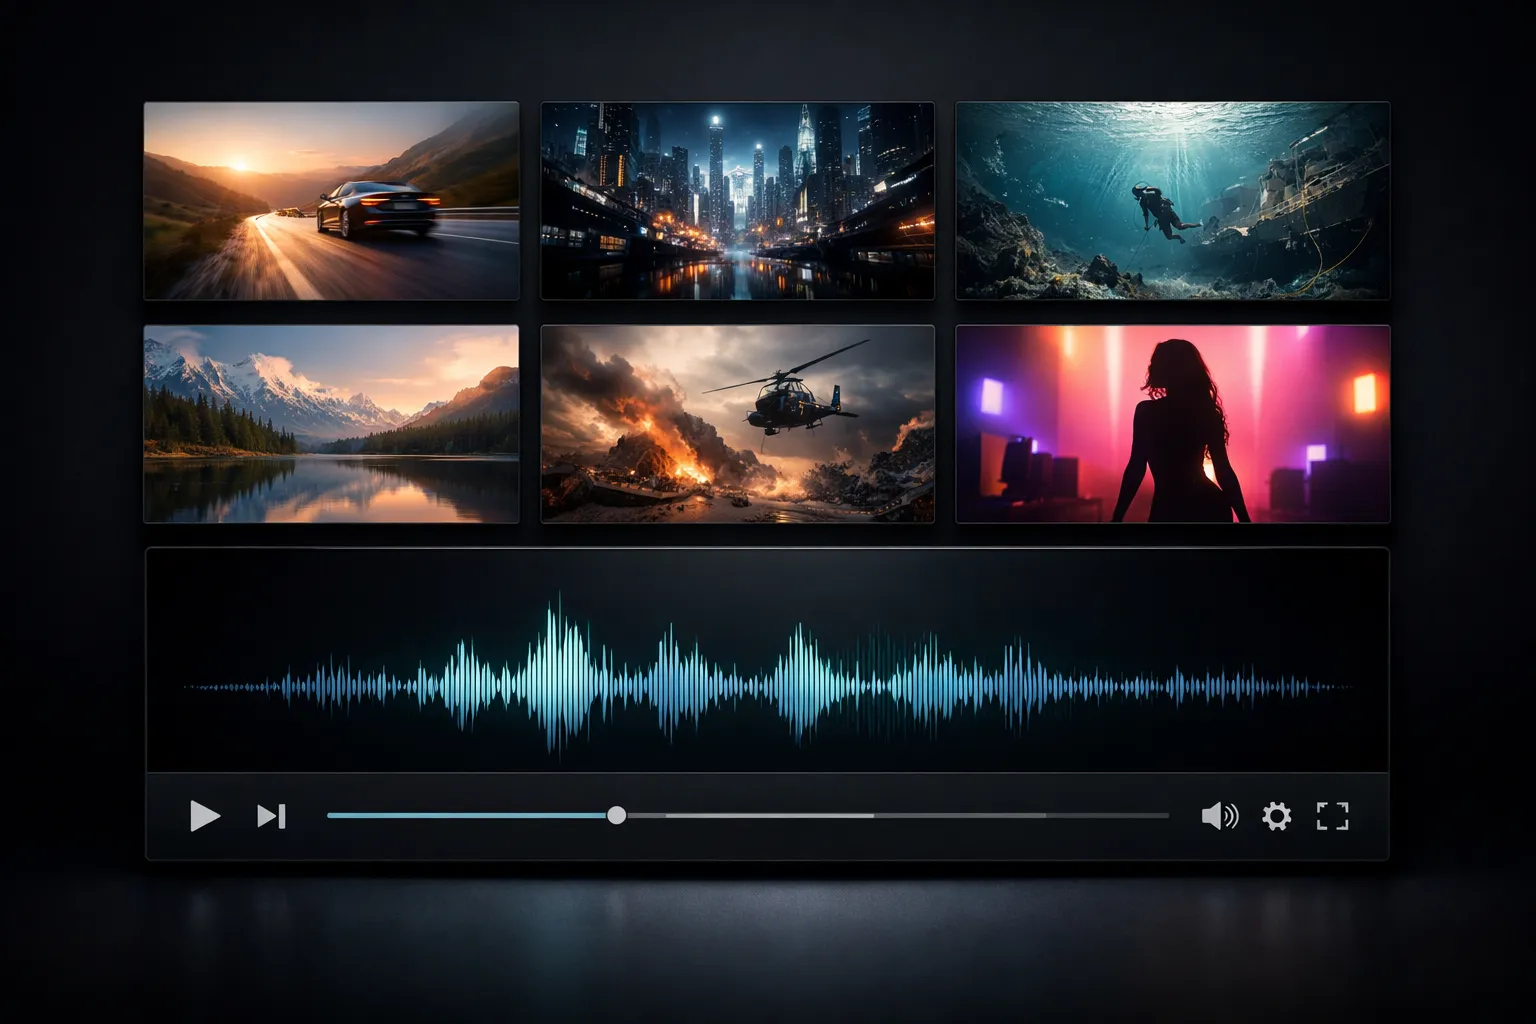
Task: Choose the mountain lake landscape thumbnail
Action: click(x=331, y=424)
